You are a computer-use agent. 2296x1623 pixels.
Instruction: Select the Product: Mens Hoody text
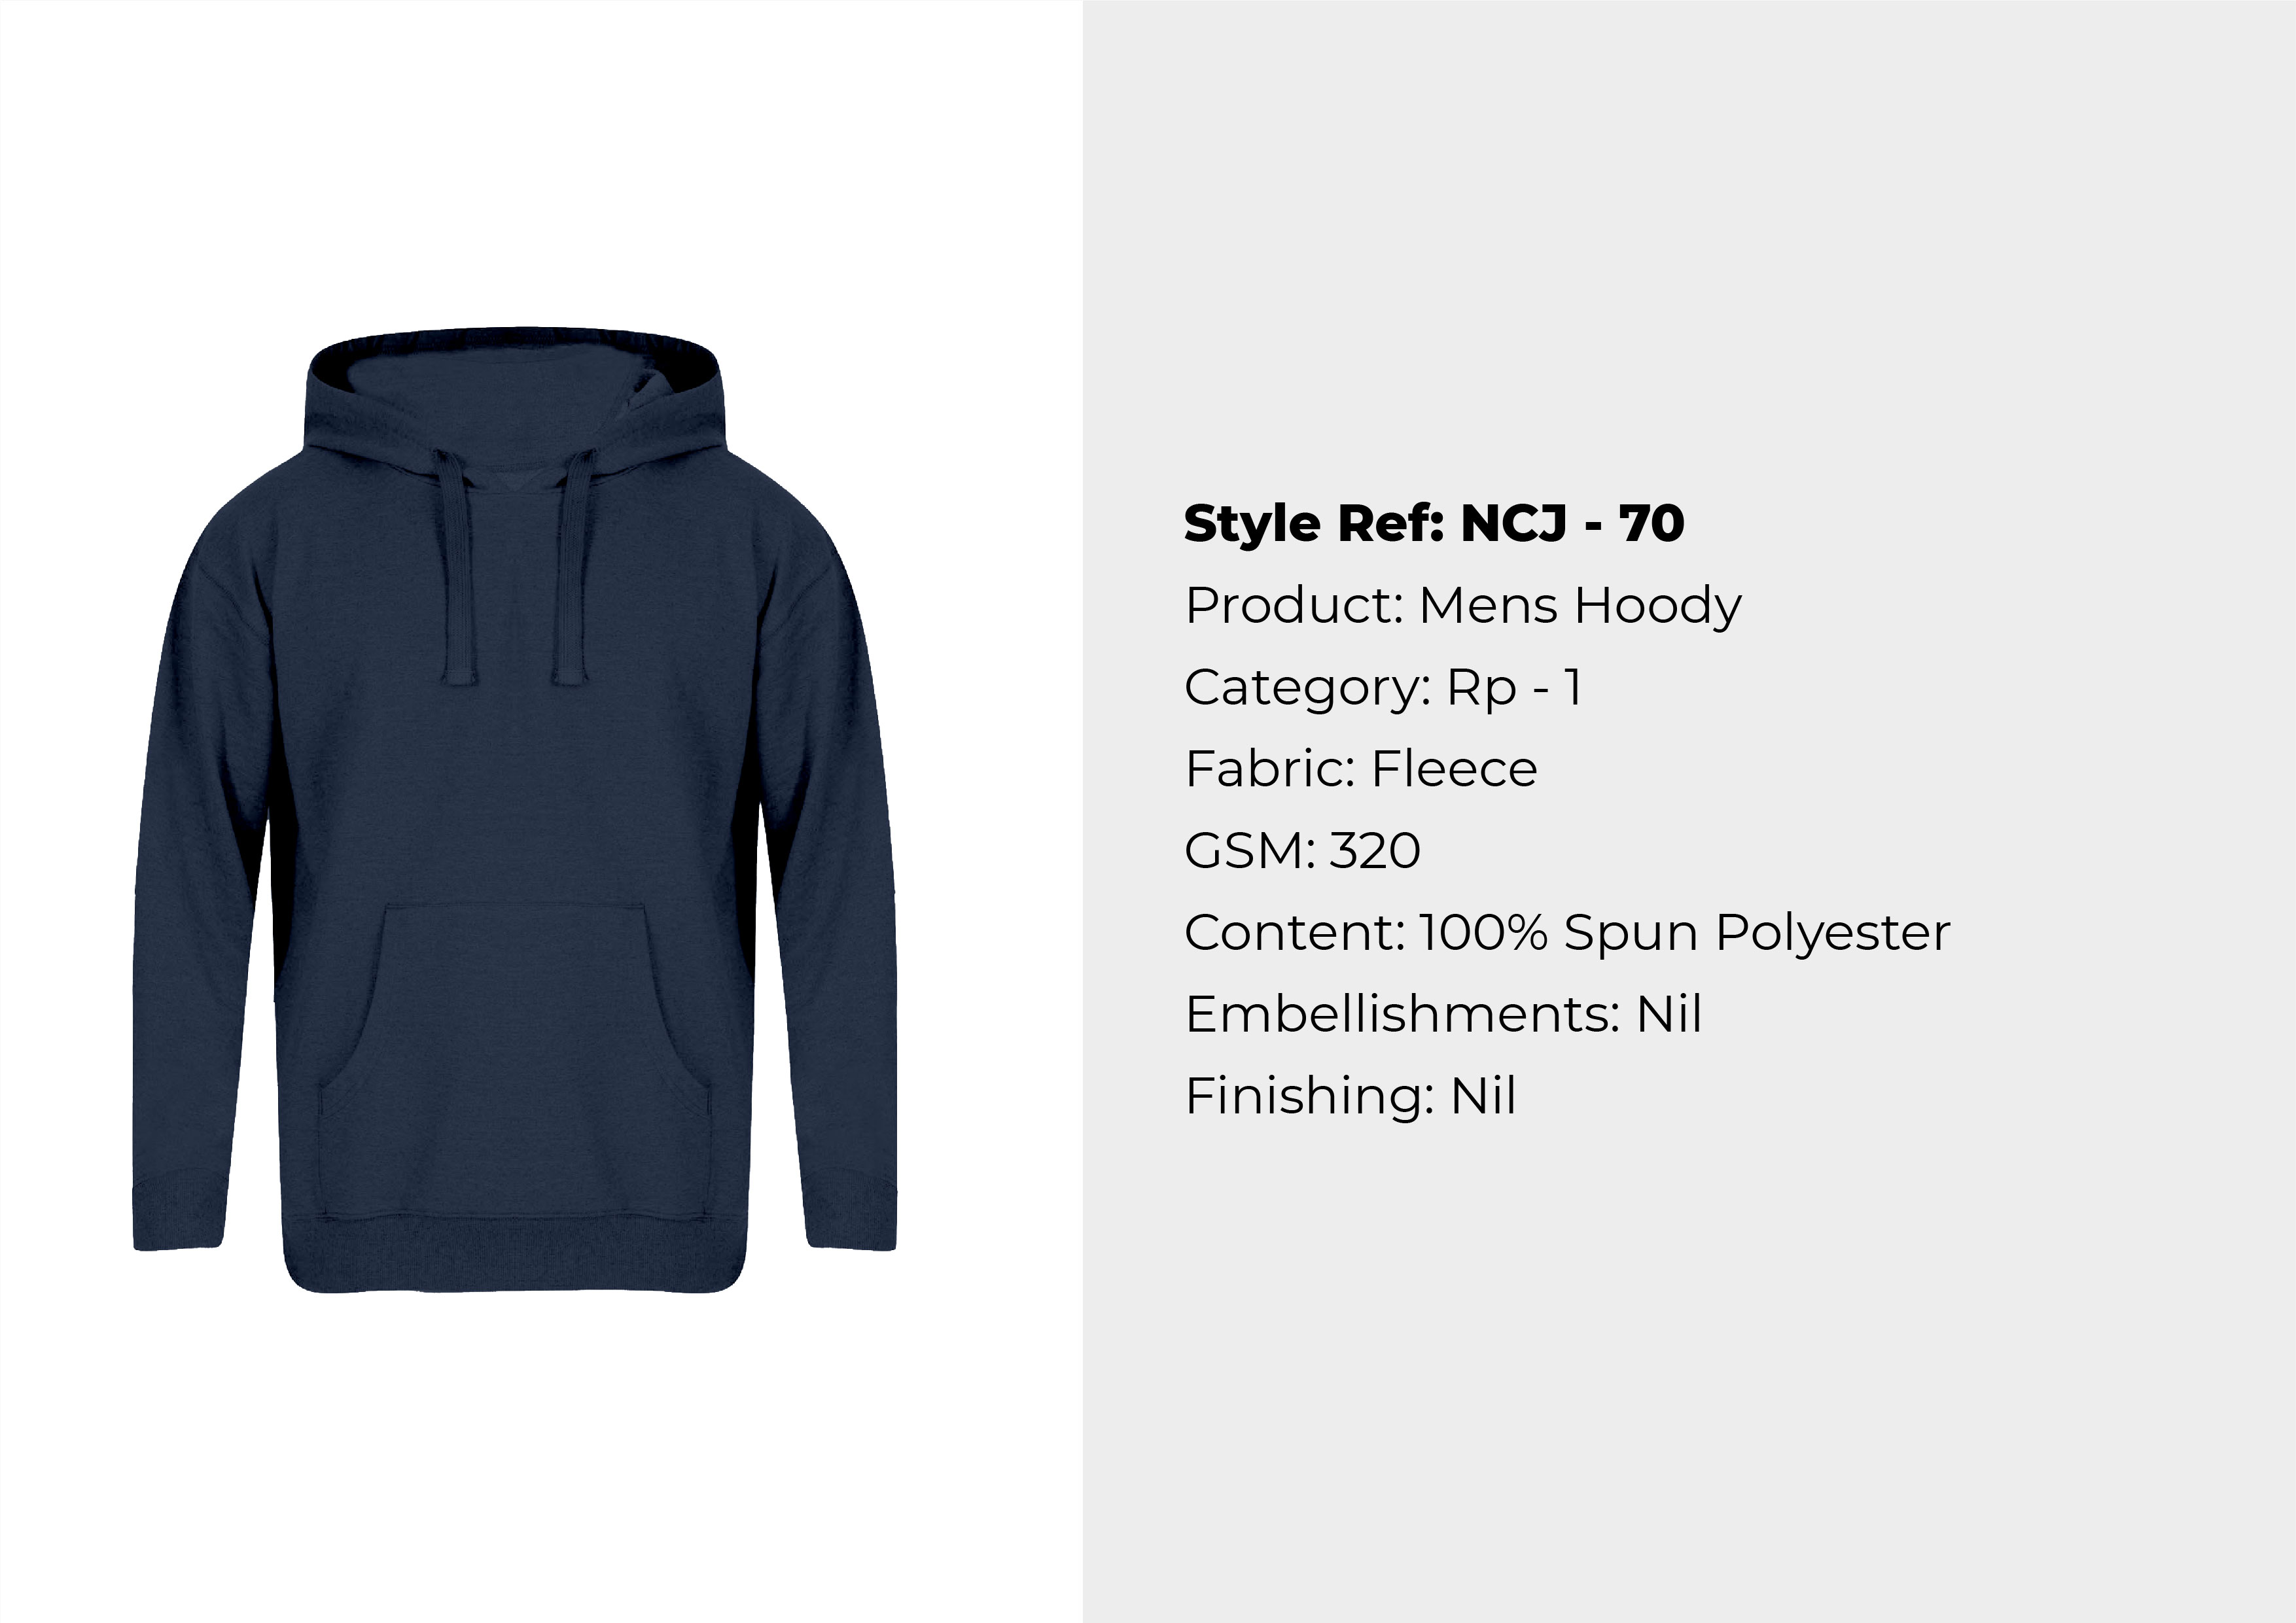1463,606
